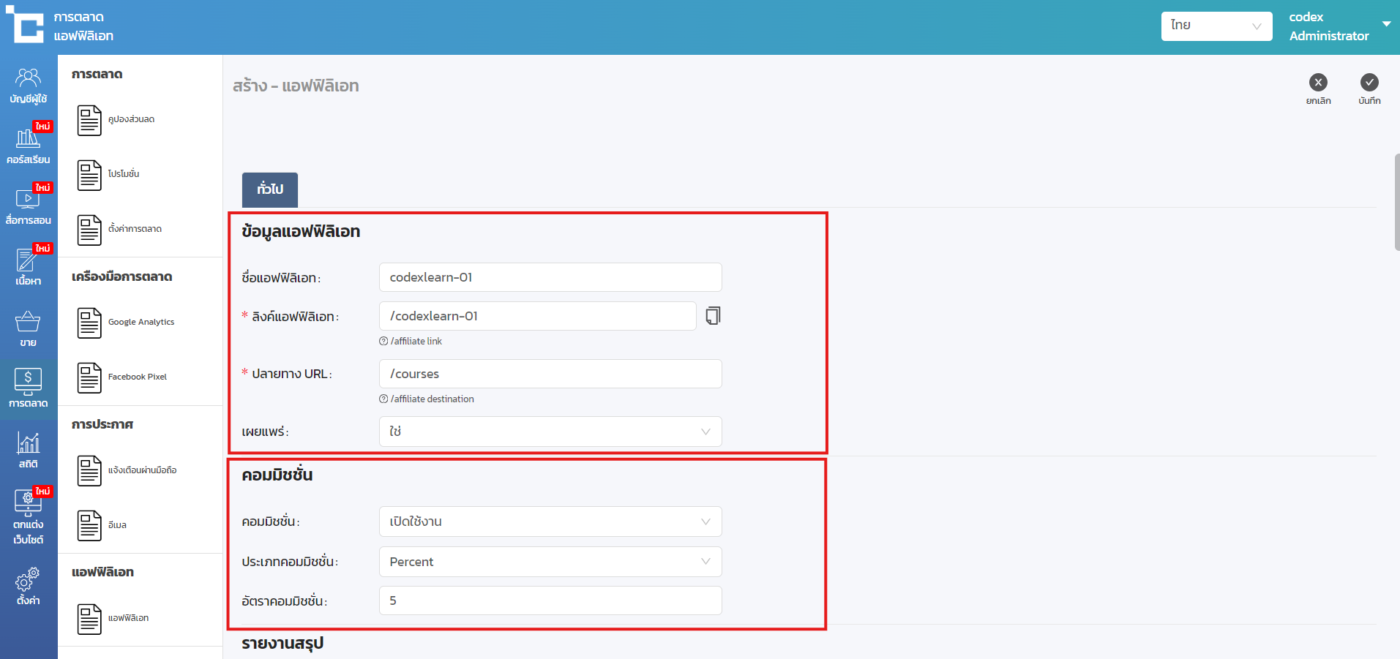Click the affiliate name input field
Image resolution: width=1400 pixels, height=659 pixels.
tap(550, 277)
